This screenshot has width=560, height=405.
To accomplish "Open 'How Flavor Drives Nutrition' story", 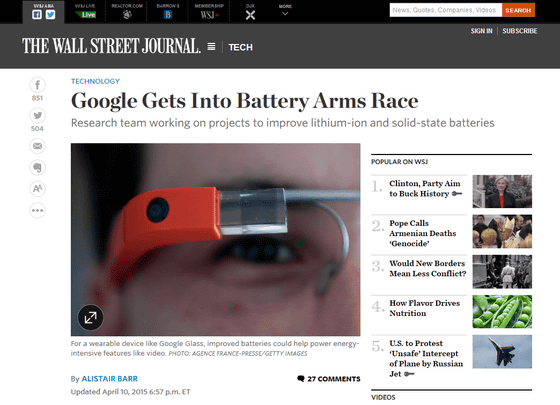I will [x=425, y=308].
